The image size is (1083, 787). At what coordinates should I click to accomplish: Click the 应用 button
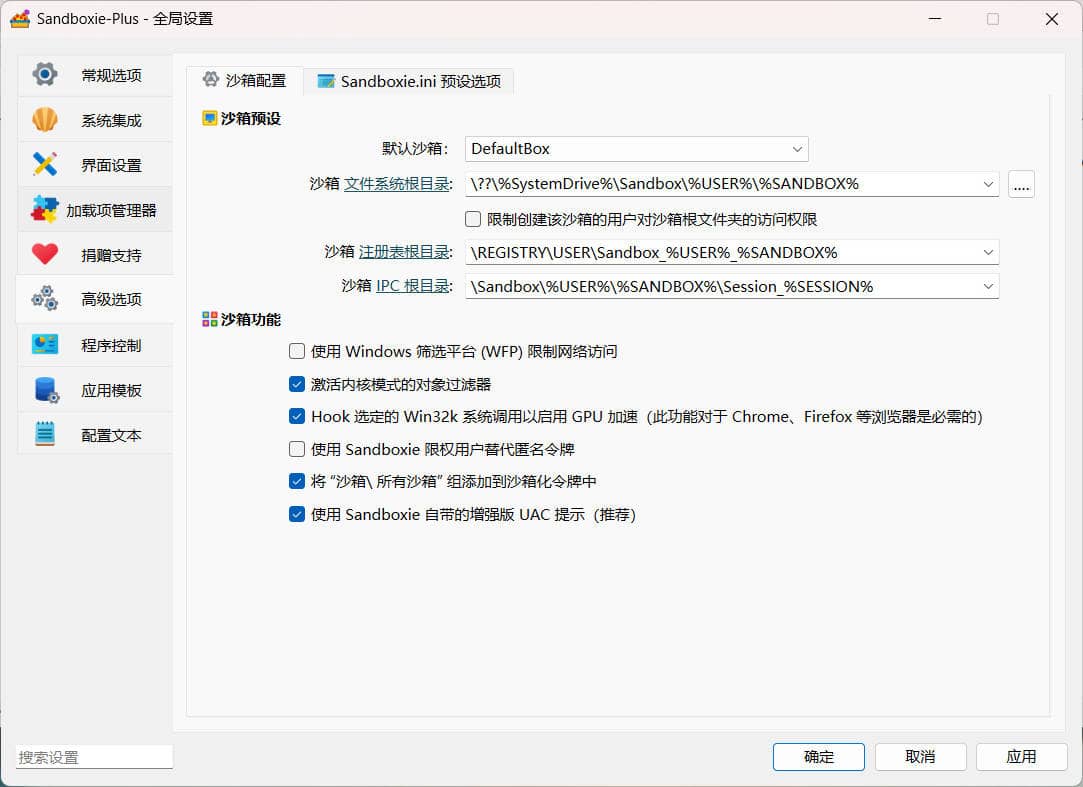[1021, 757]
